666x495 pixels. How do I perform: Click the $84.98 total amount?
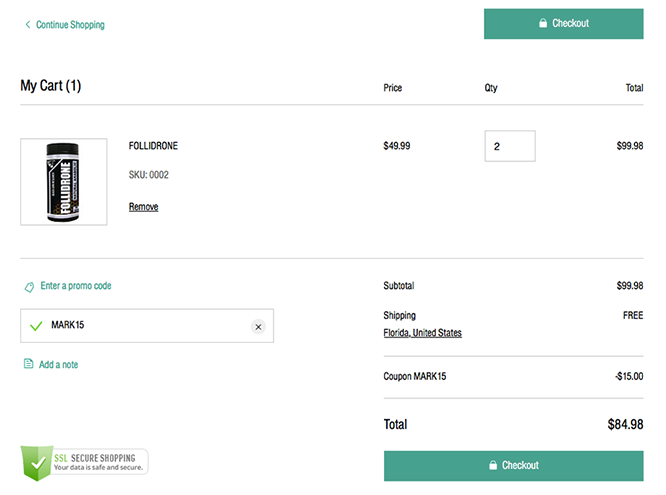pyautogui.click(x=625, y=424)
